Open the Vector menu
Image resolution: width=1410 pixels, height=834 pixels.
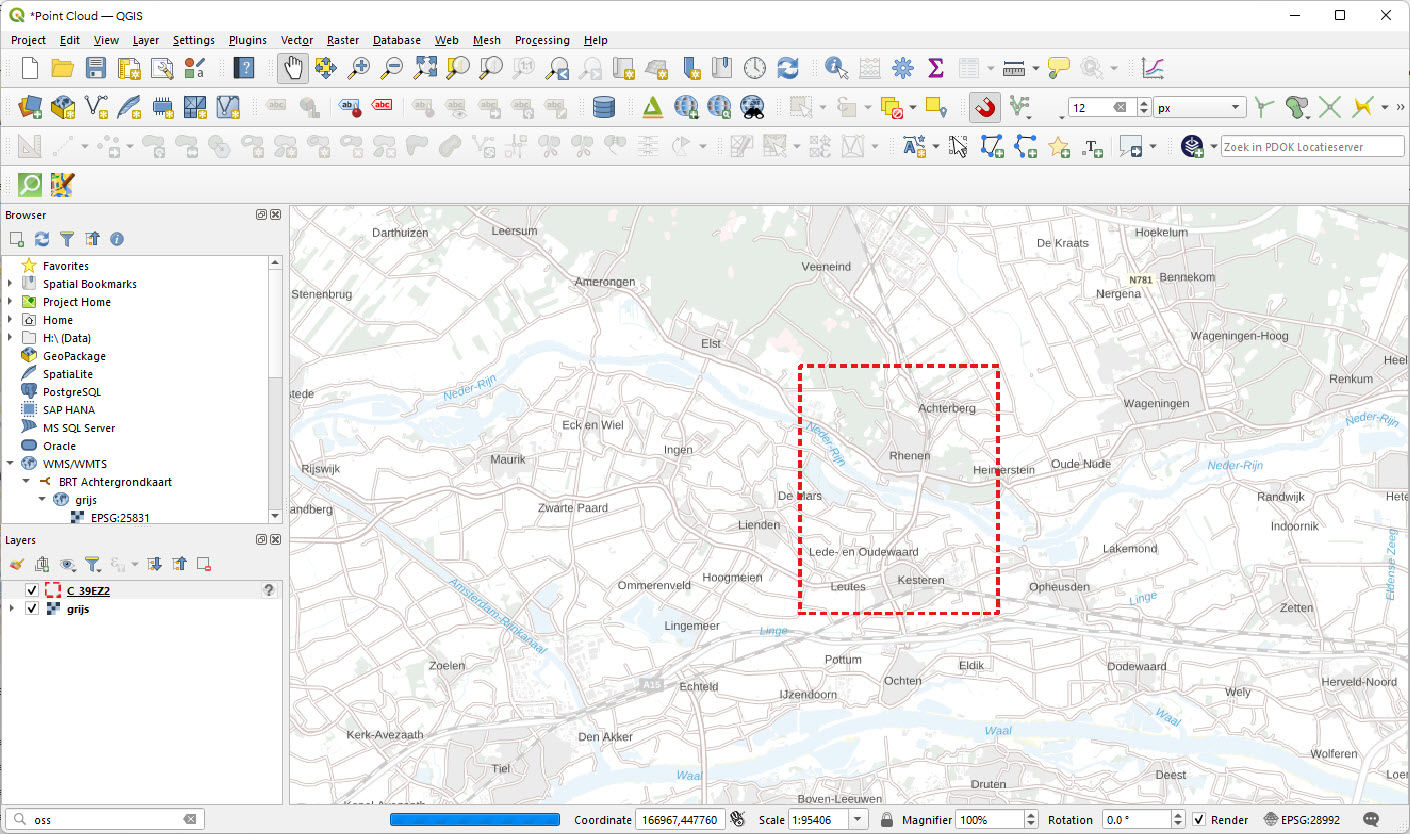pyautogui.click(x=296, y=40)
